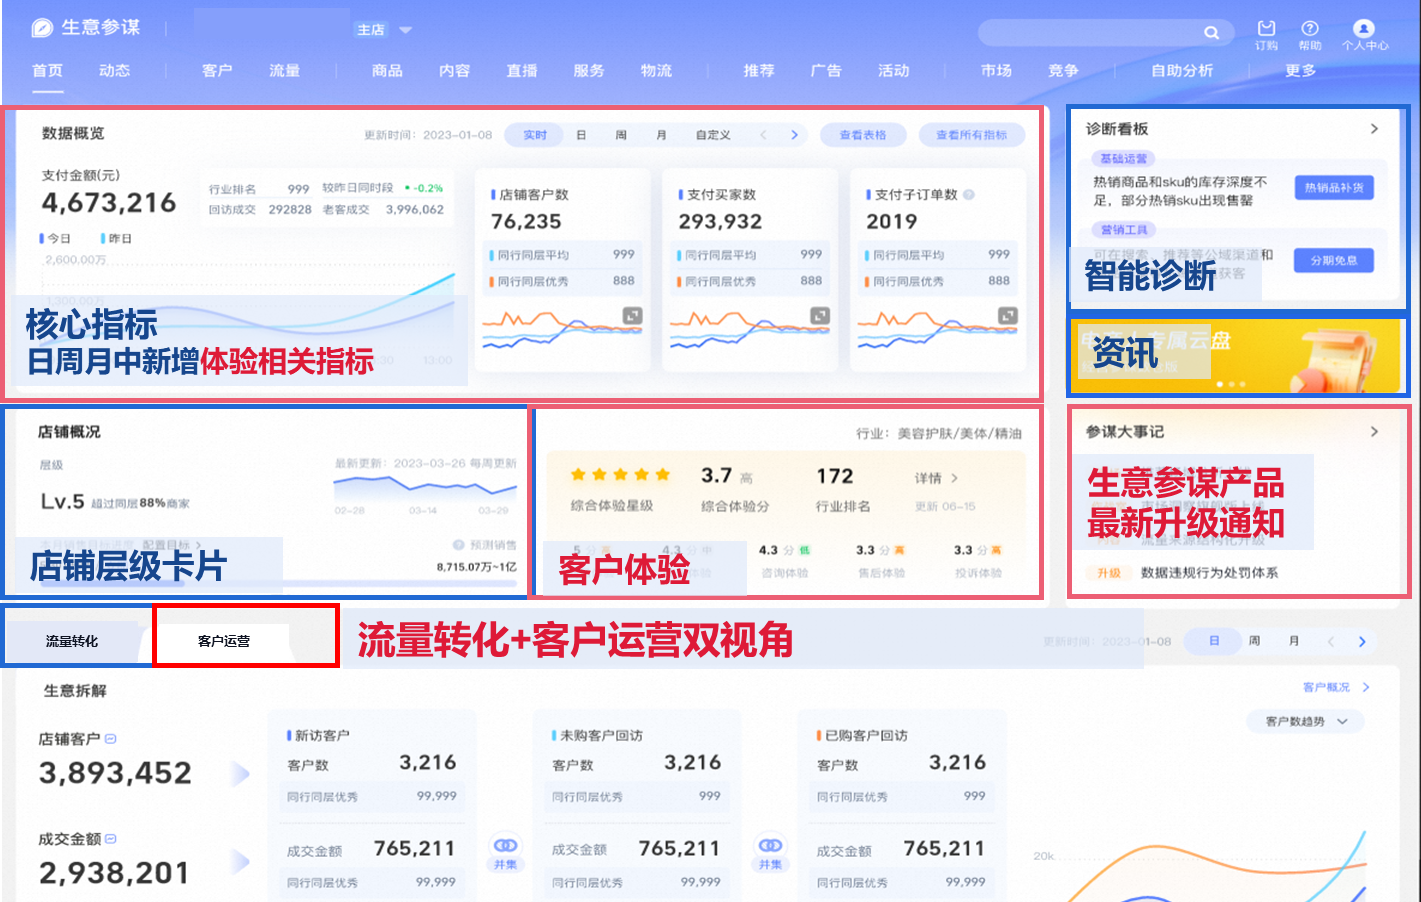The height and width of the screenshot is (902, 1421).
Task: Click the 综合体验星级 star rating
Action: 620,475
